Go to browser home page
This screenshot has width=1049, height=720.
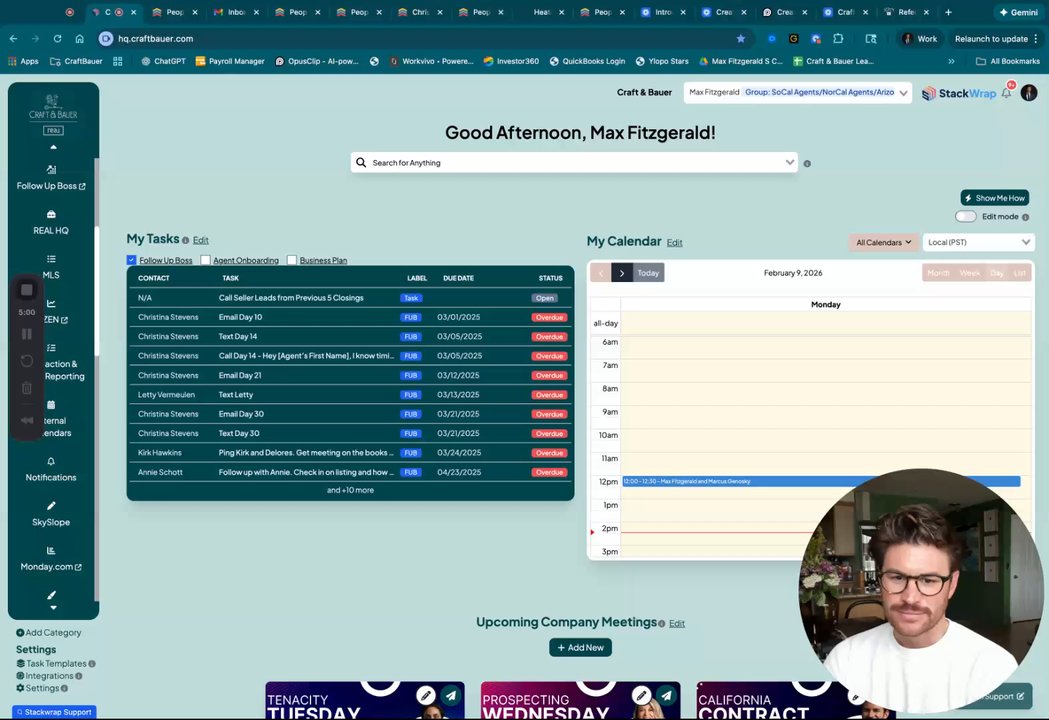click(x=80, y=39)
